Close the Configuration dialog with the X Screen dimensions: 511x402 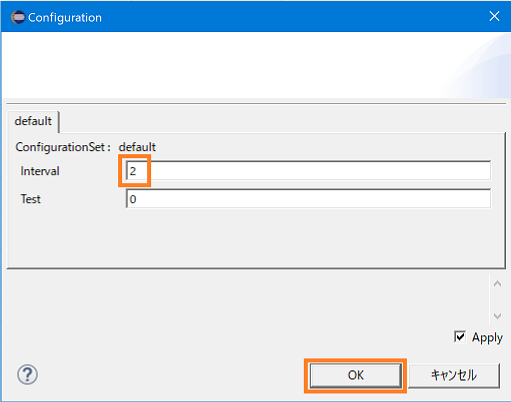click(x=494, y=16)
